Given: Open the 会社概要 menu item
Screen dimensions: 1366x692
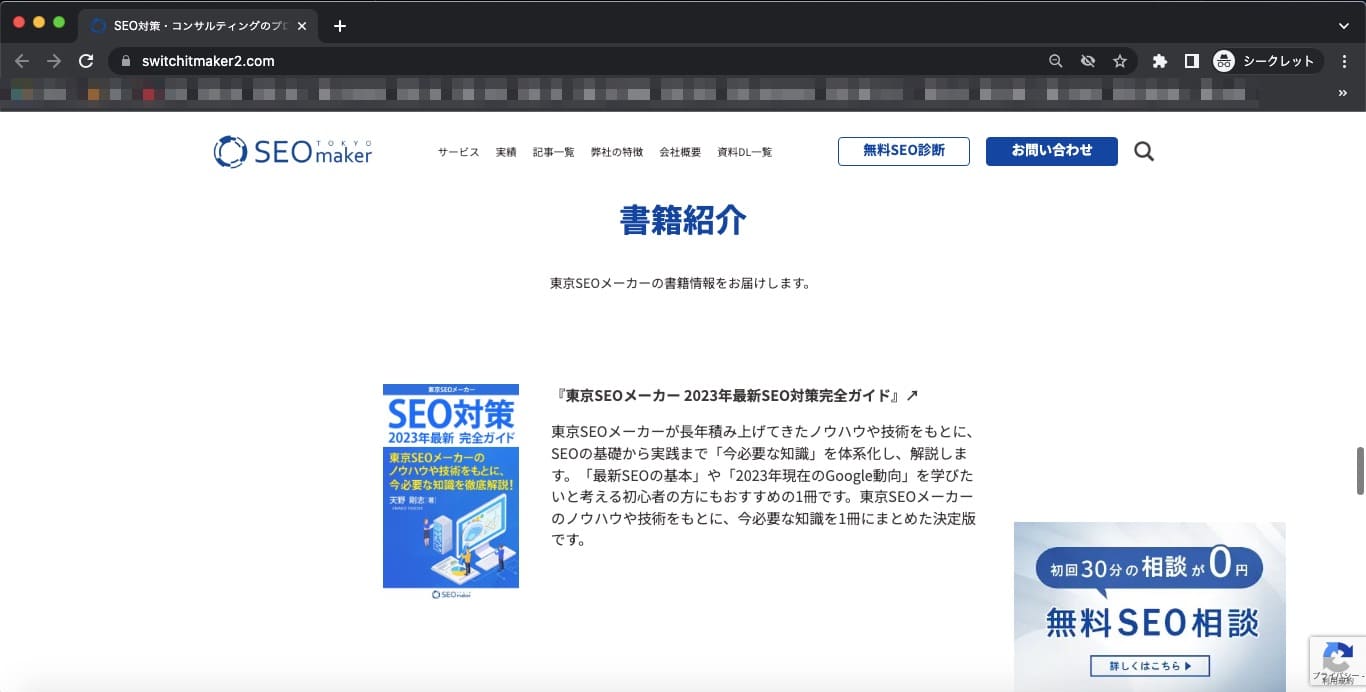Looking at the screenshot, I should pyautogui.click(x=680, y=152).
